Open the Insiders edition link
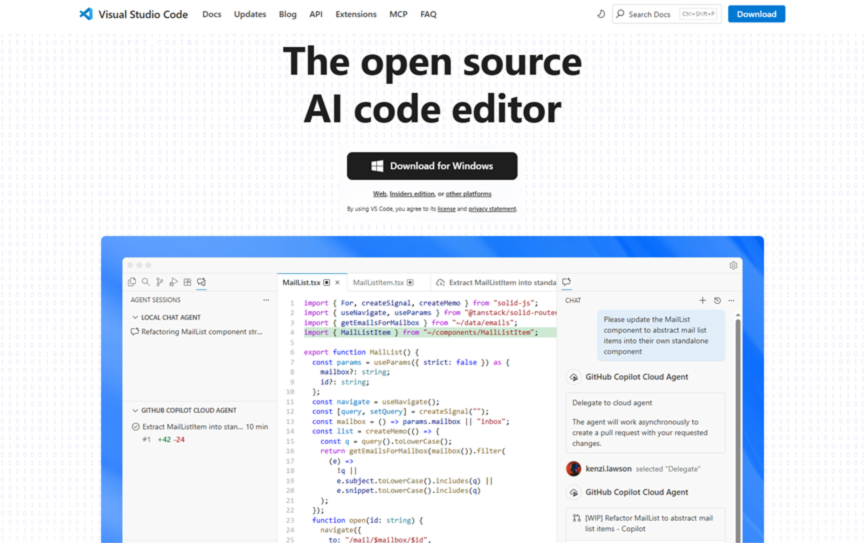This screenshot has height=543, width=864. click(x=412, y=194)
